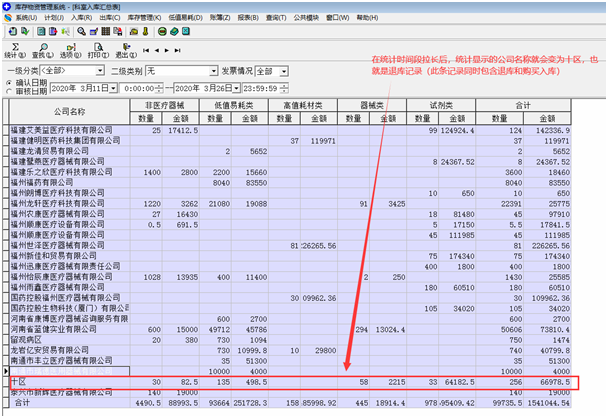Click the dark grid table toolbar icon
Viewport: 608px width, 418px height.
pos(105,31)
